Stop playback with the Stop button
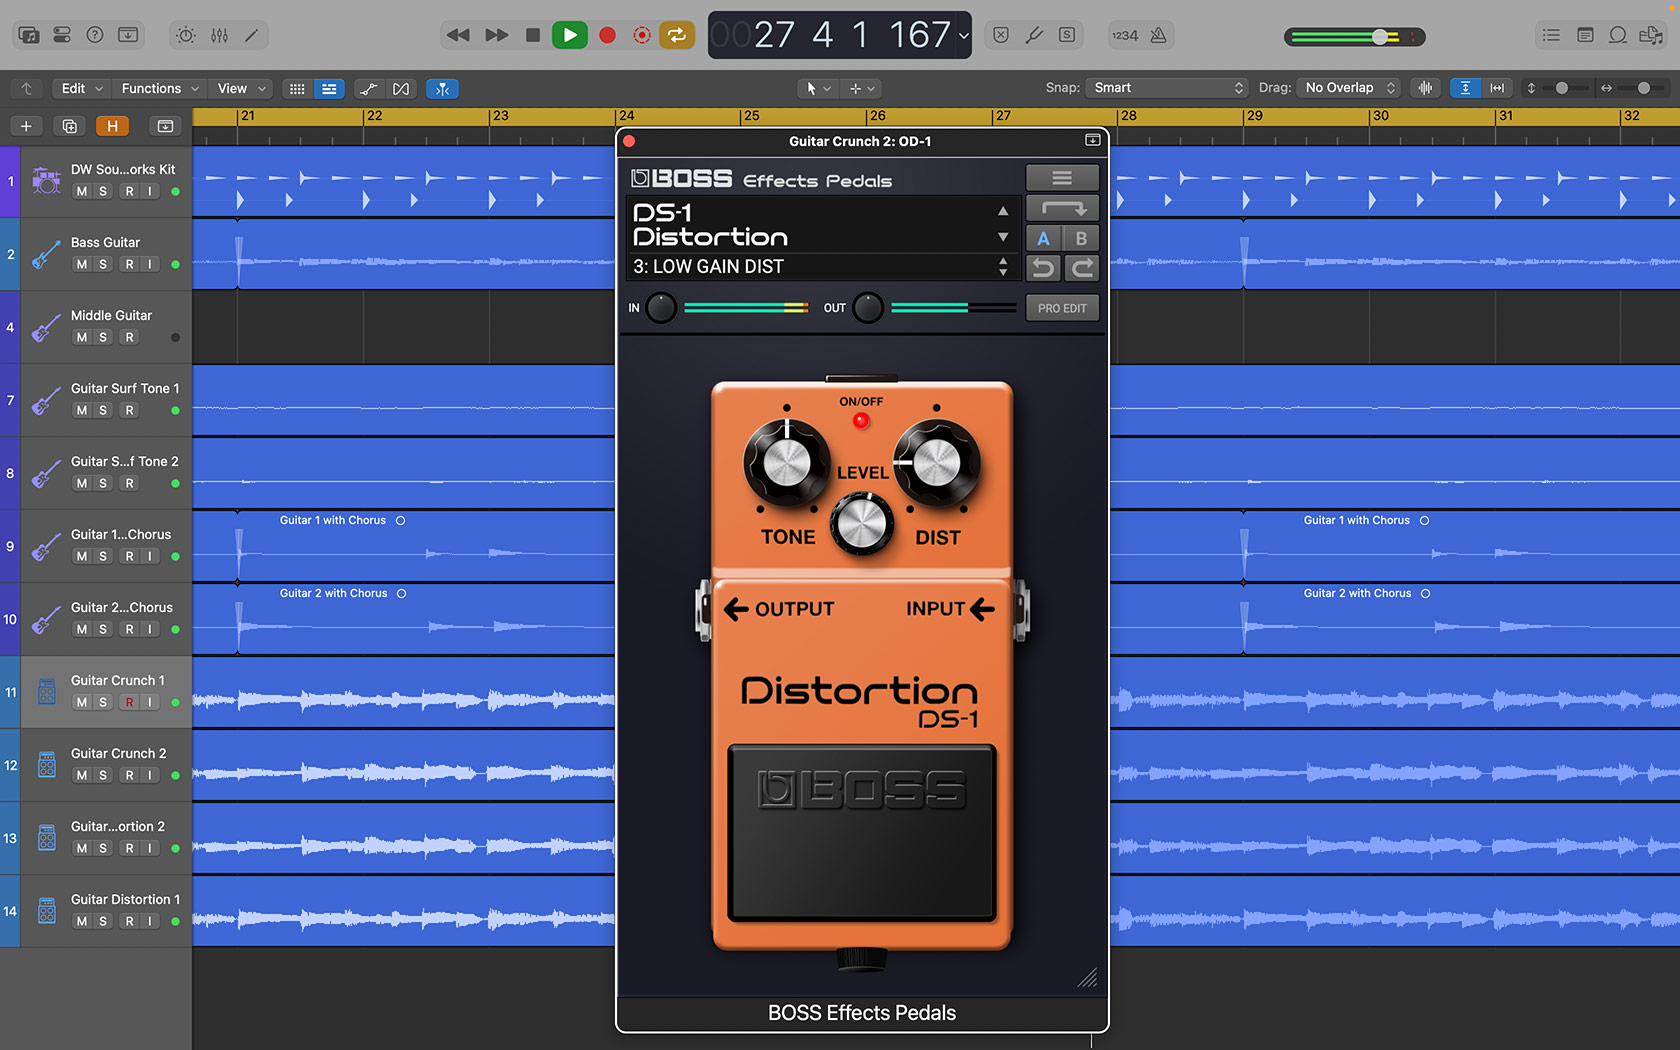The width and height of the screenshot is (1680, 1050). pos(533,35)
